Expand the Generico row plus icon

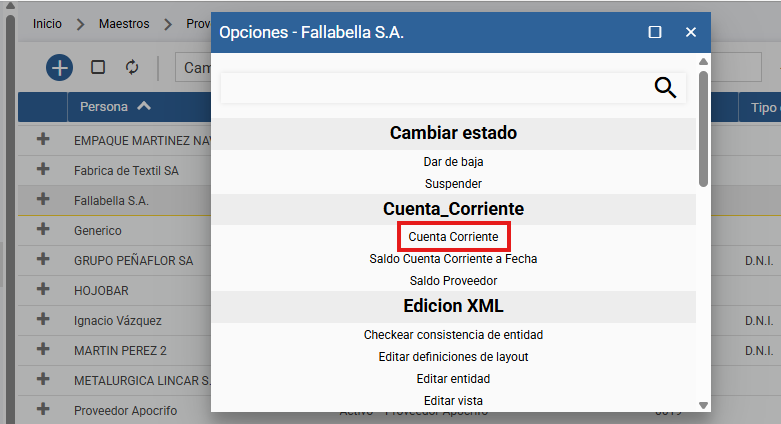pos(43,229)
